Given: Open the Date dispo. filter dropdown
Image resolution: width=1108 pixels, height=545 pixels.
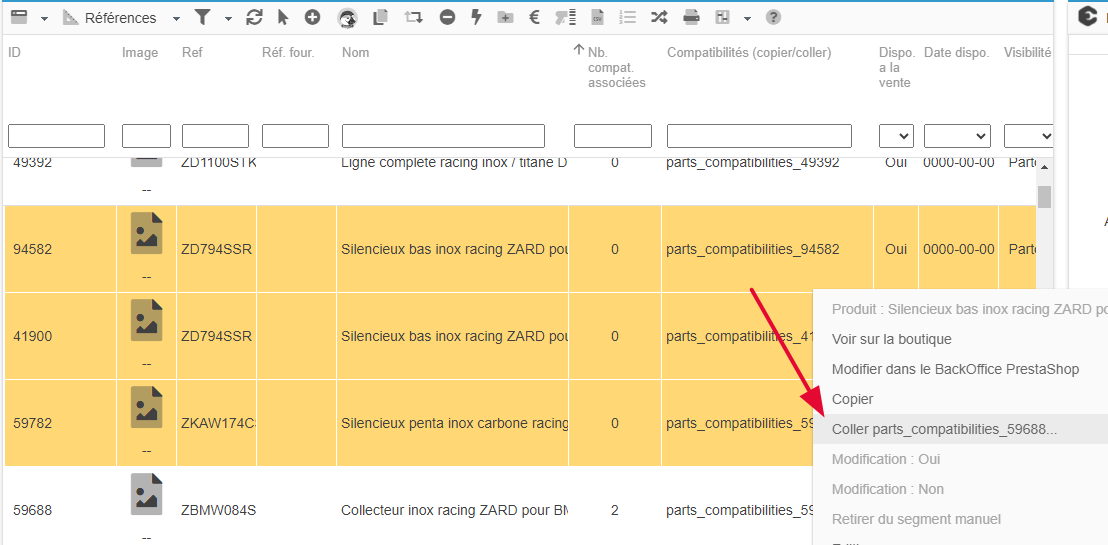Looking at the screenshot, I should (x=956, y=136).
